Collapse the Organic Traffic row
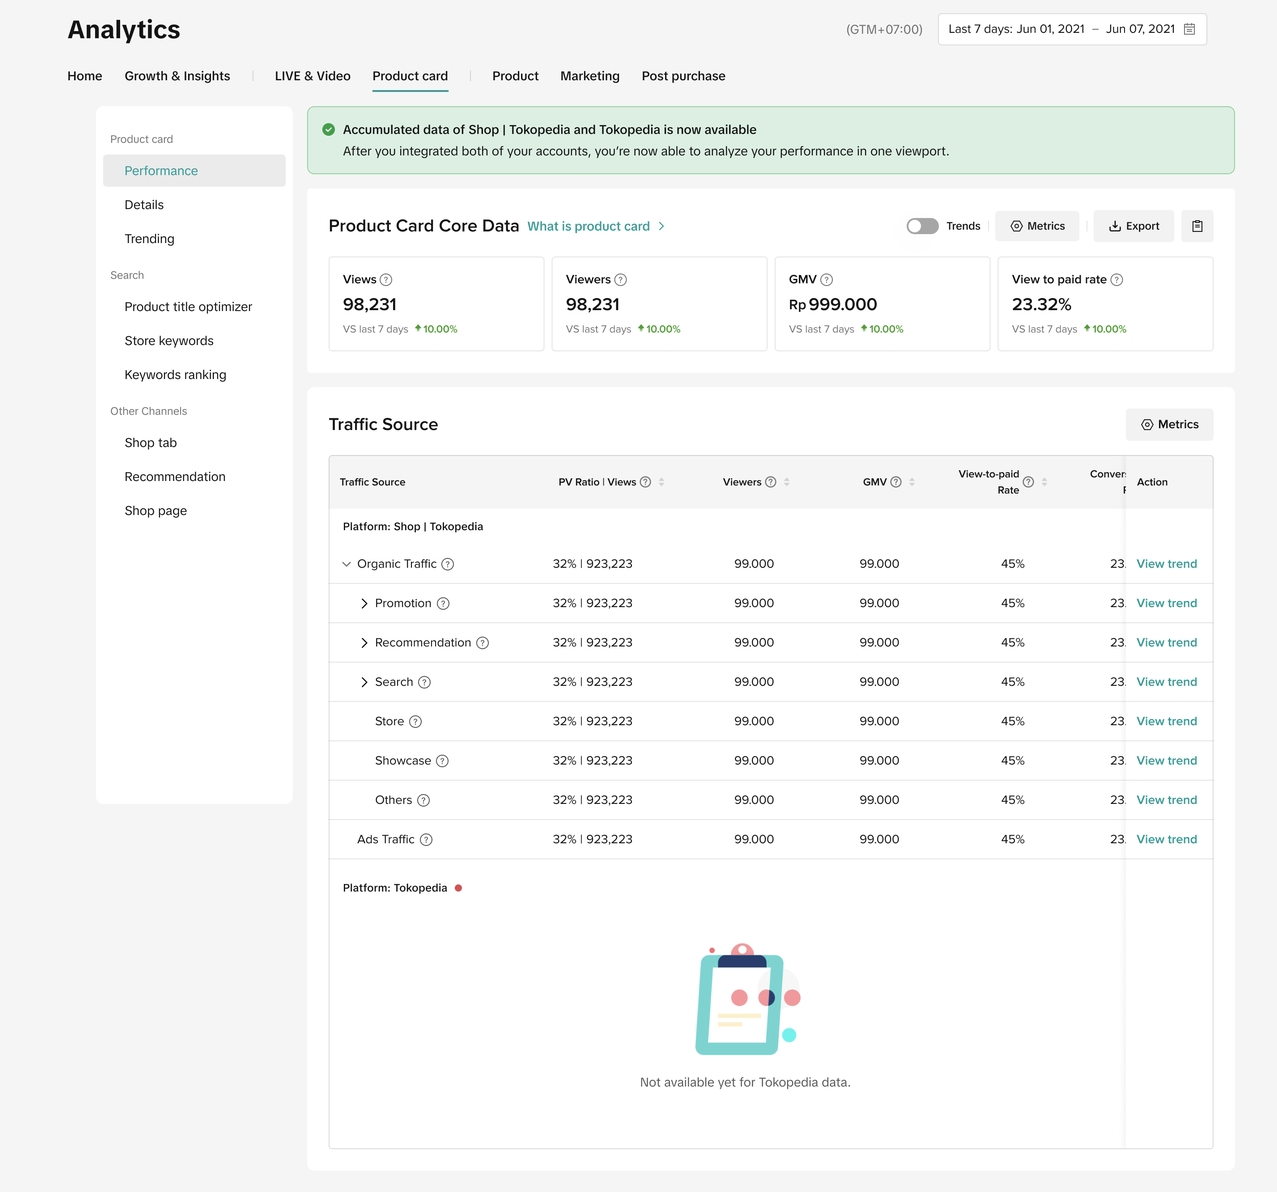Image resolution: width=1277 pixels, height=1192 pixels. pyautogui.click(x=347, y=564)
